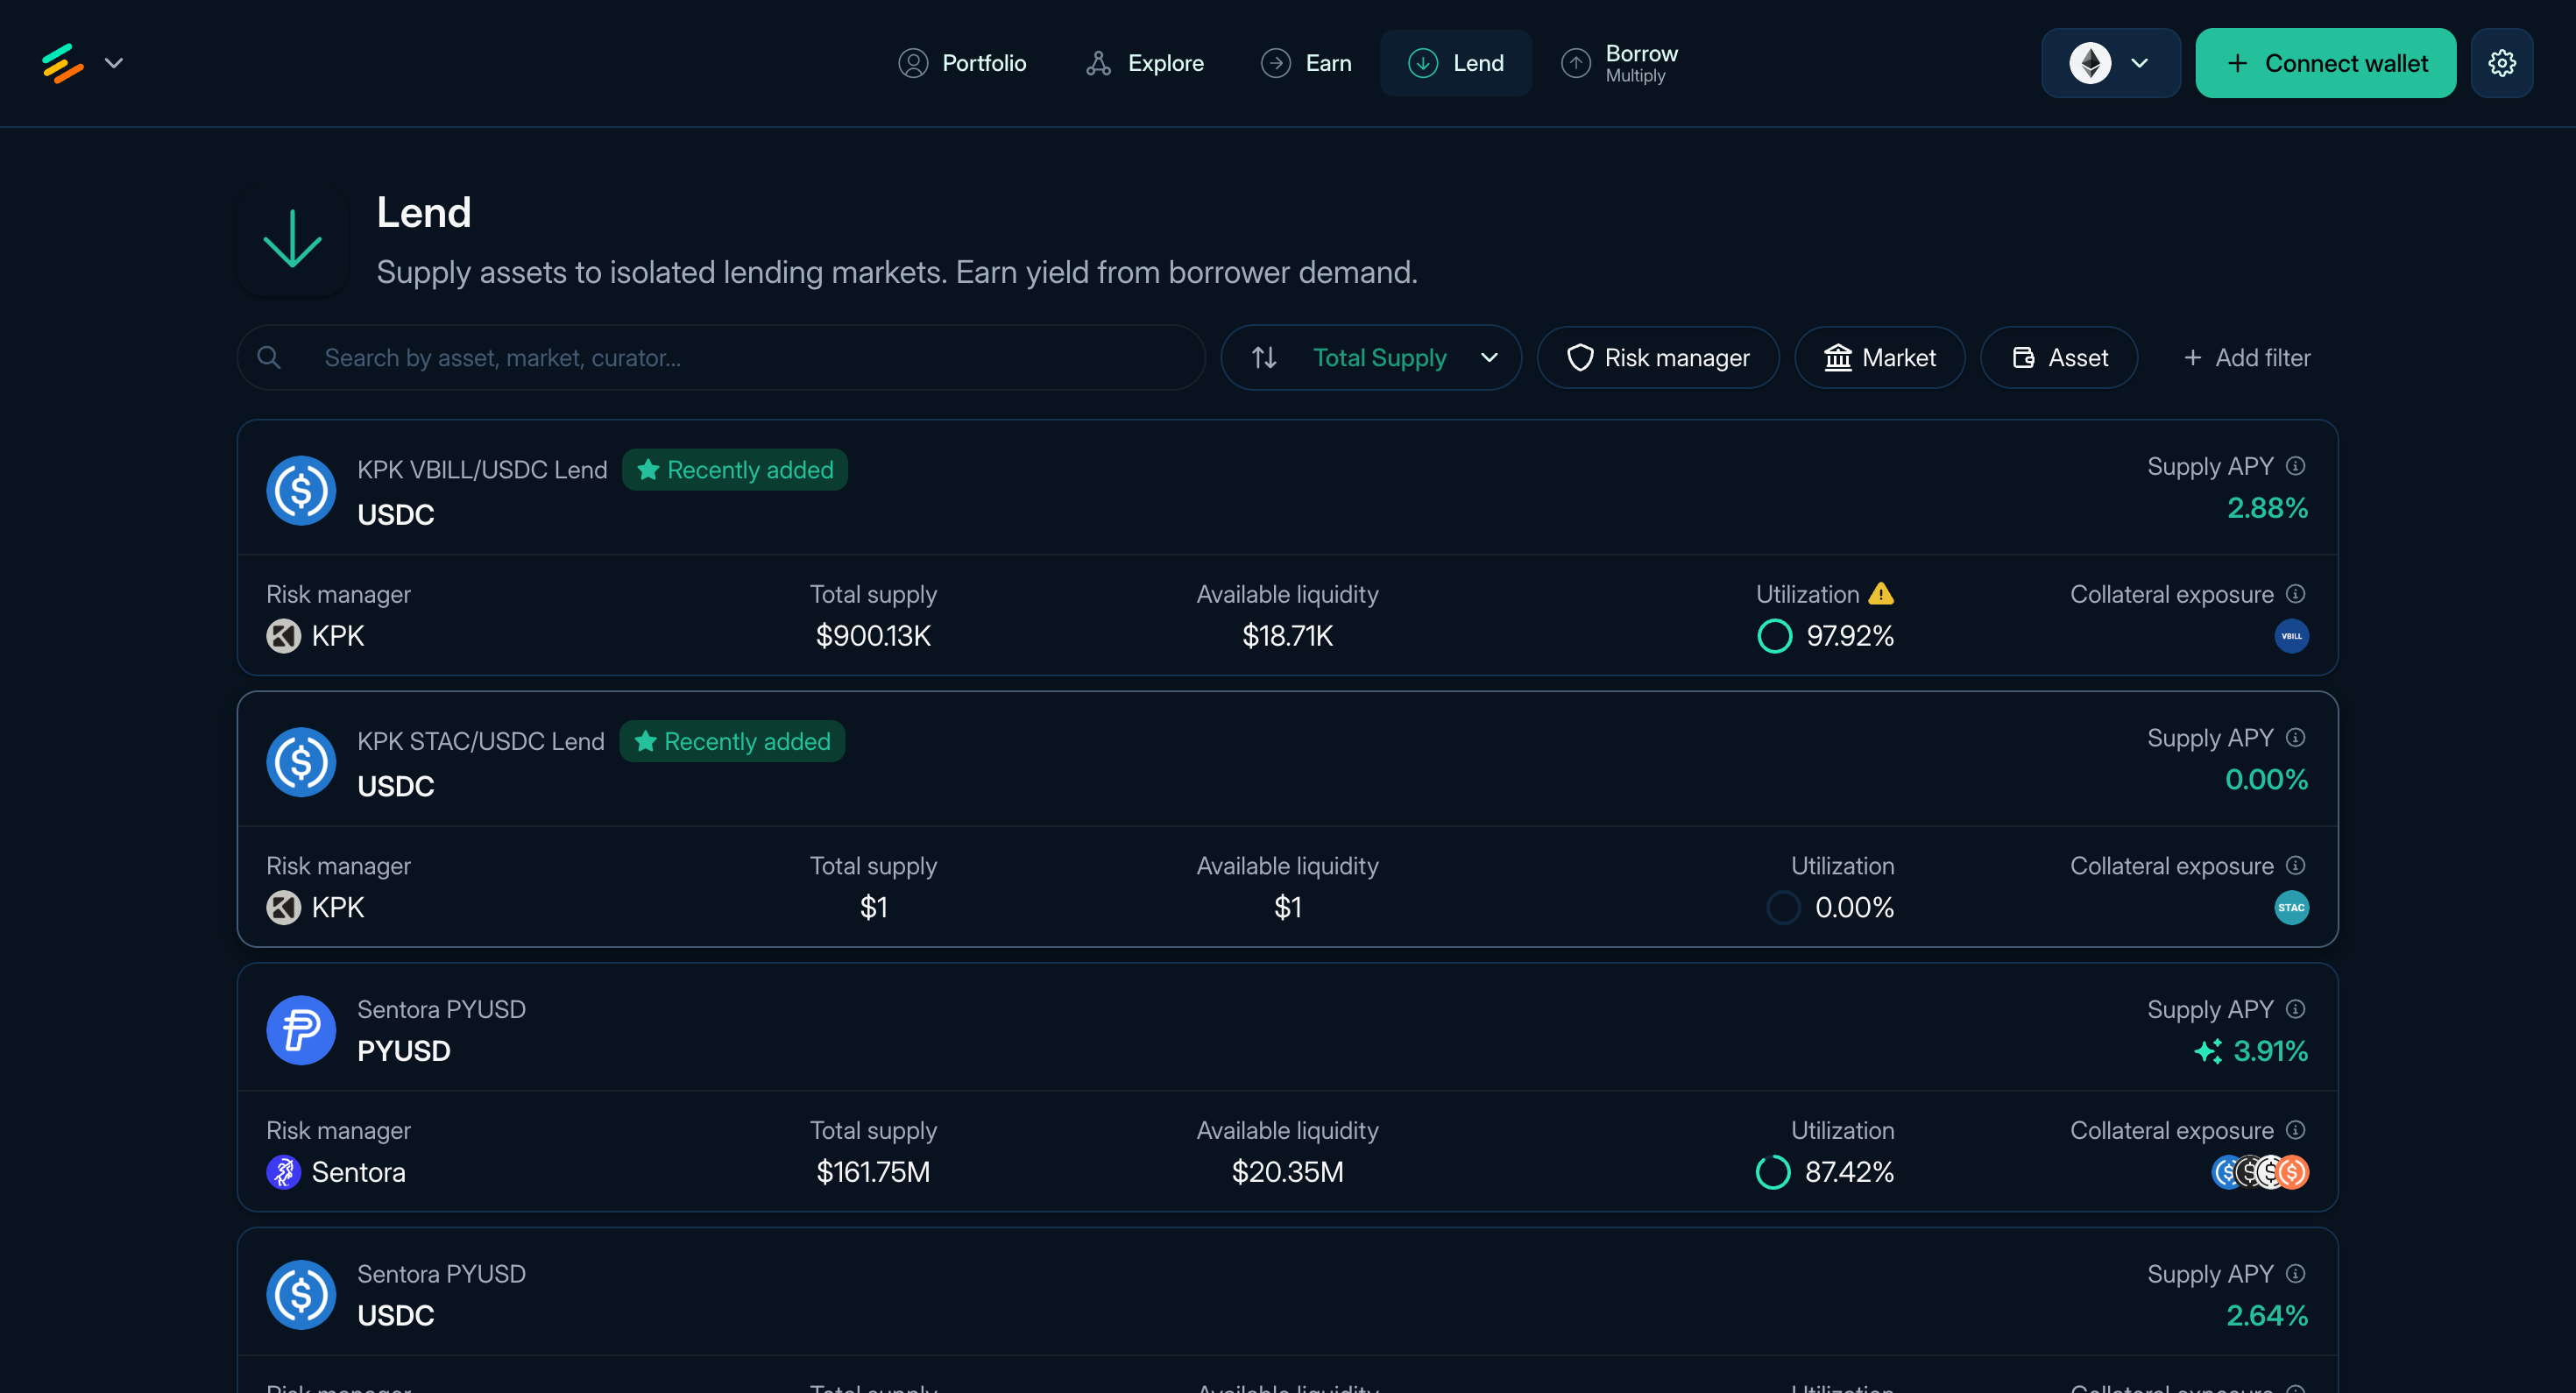
Task: Open the Sentora PYUSD market with PYUSD asset
Action: [1287, 1087]
